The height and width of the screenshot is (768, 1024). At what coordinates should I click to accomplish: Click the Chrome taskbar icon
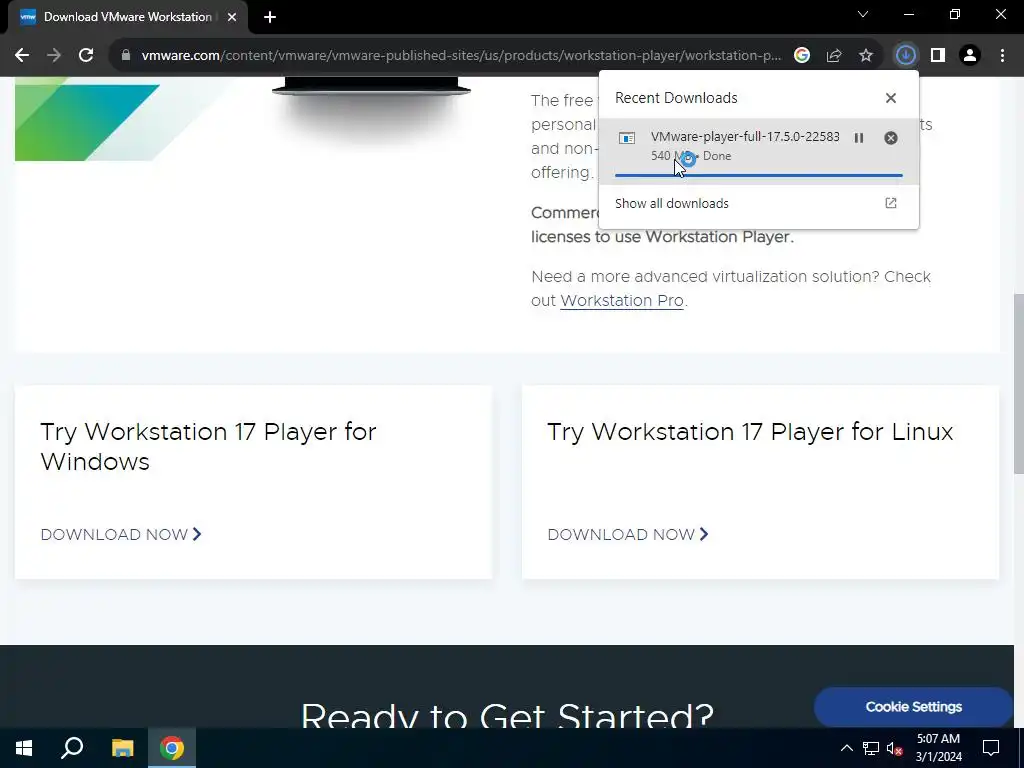tap(172, 748)
